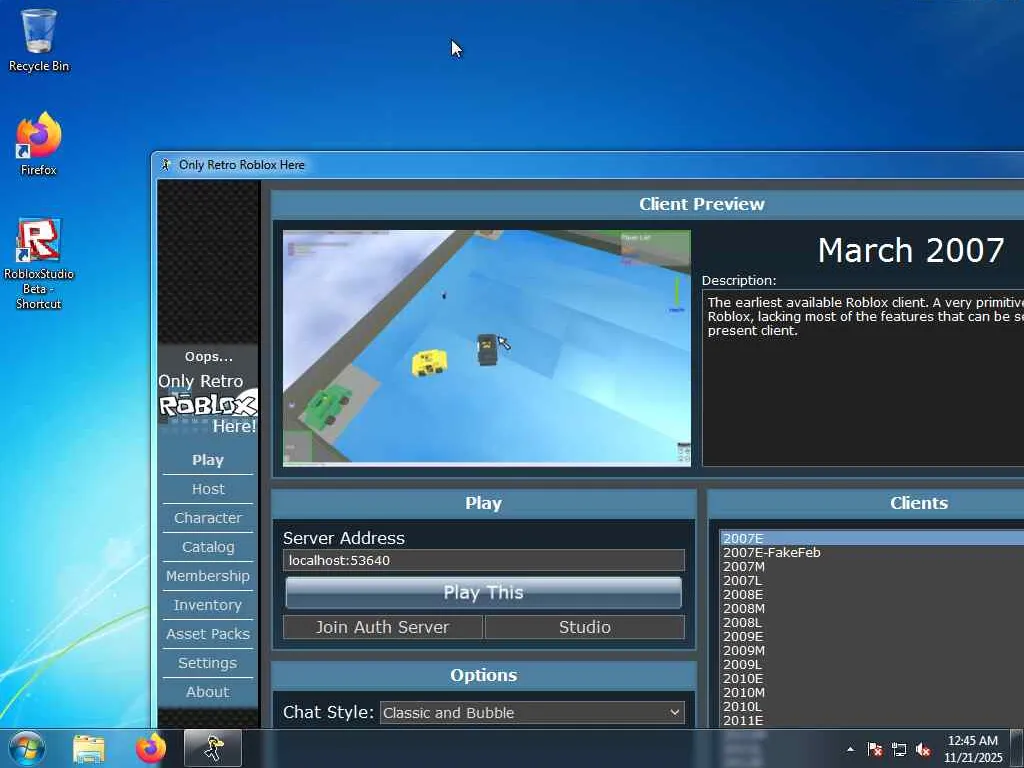Open the Firefox desktop shortcut

click(x=39, y=144)
